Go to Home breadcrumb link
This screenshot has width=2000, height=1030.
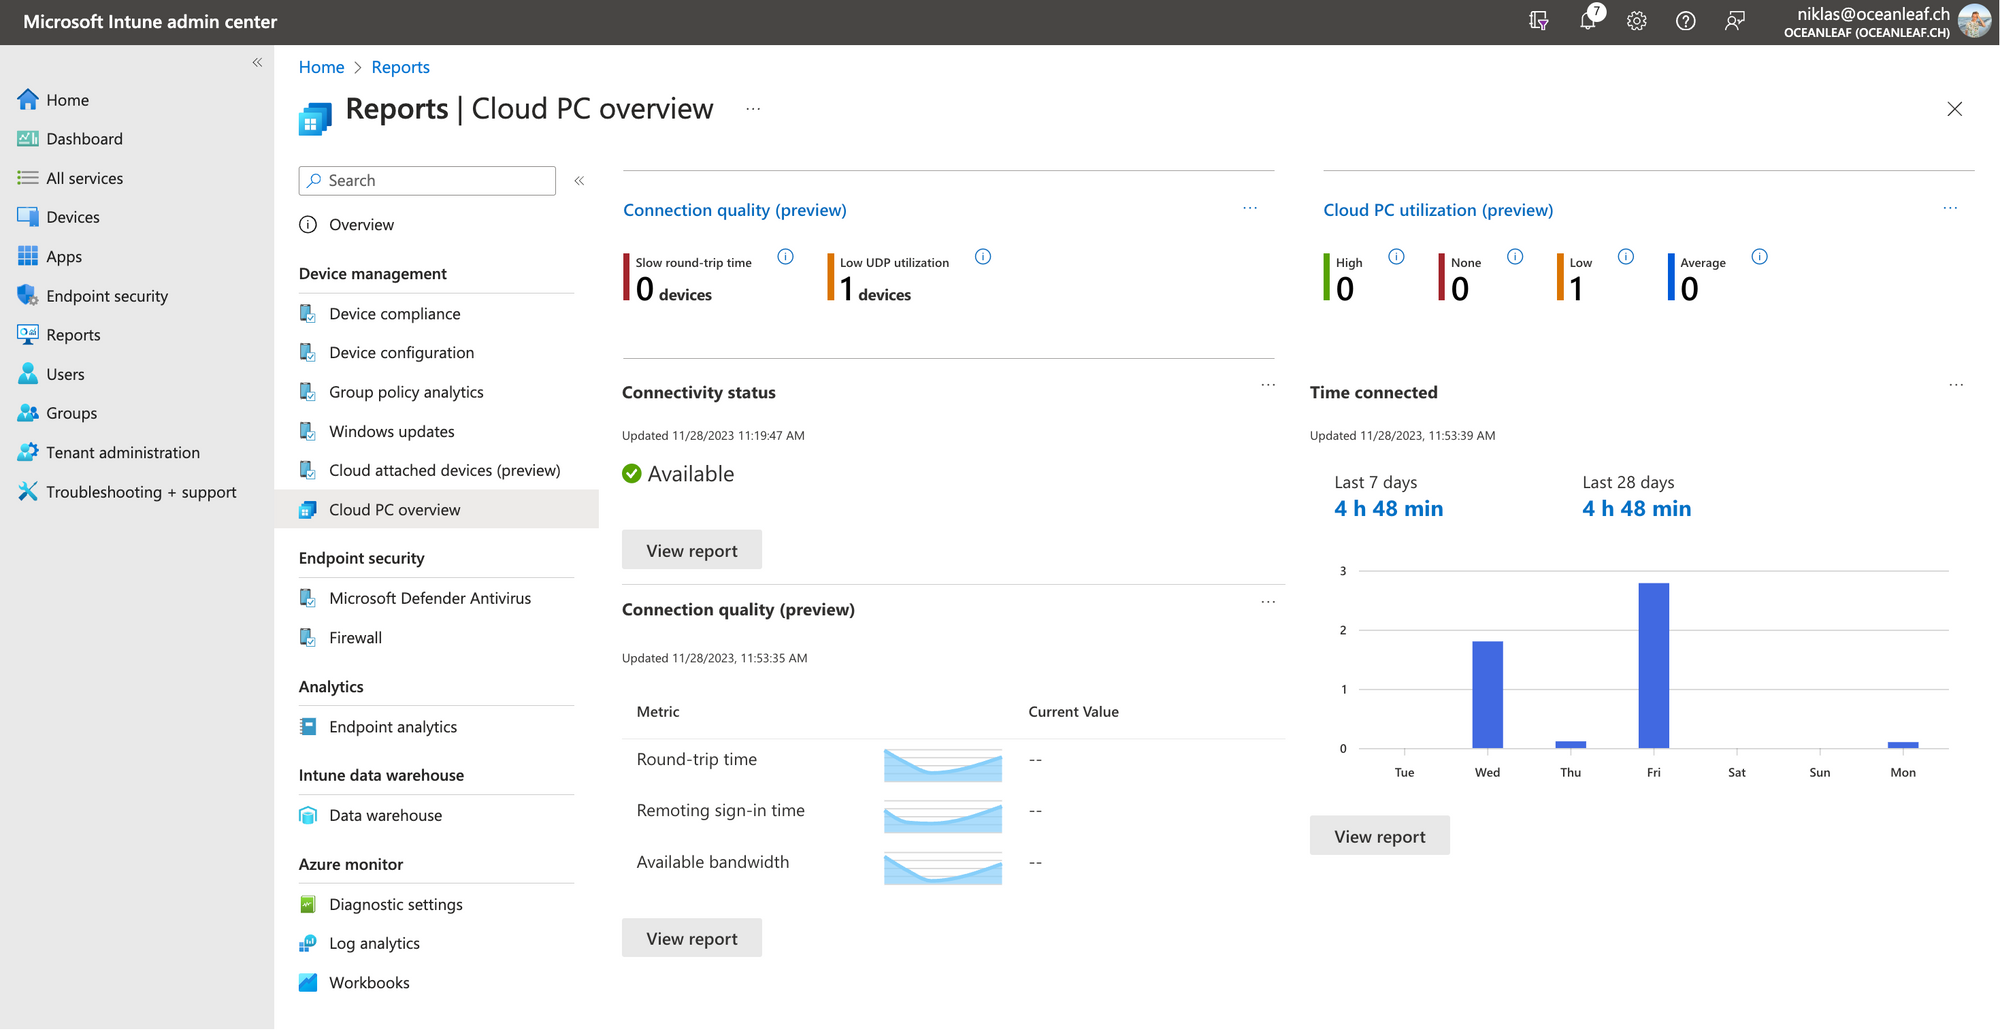(321, 67)
